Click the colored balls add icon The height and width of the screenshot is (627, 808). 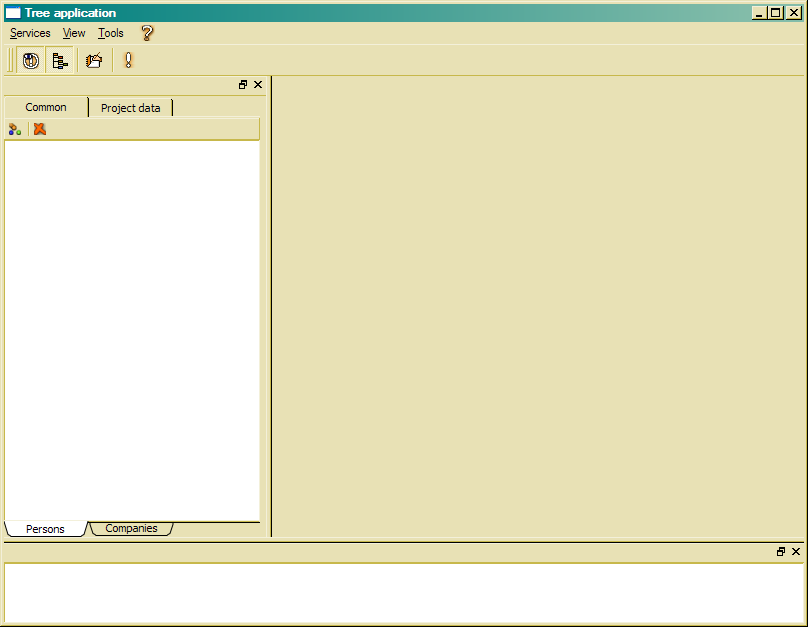15,129
